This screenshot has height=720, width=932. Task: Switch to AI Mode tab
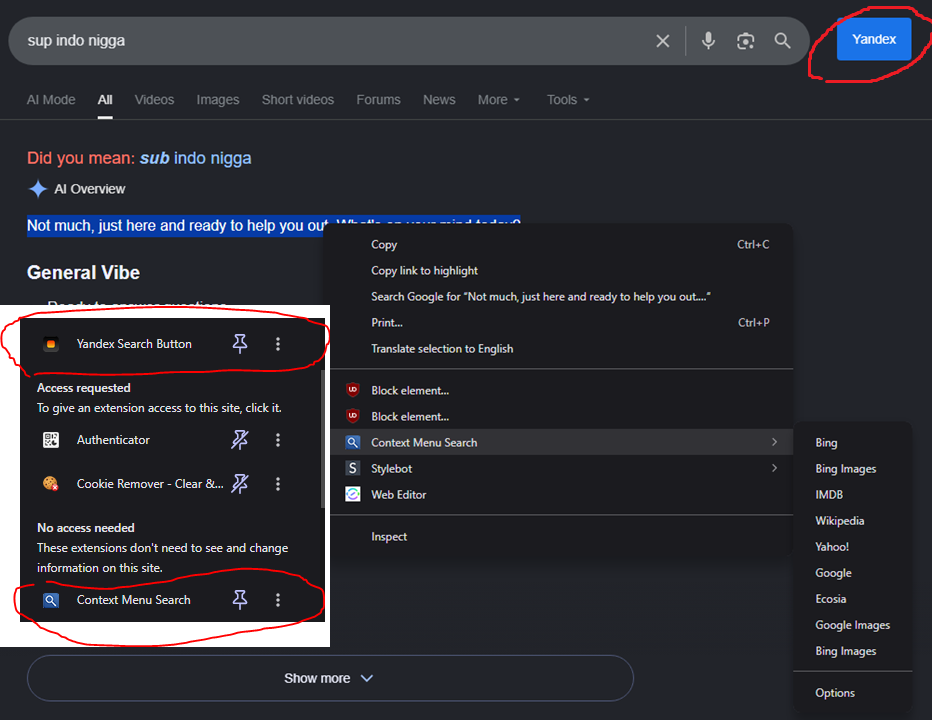(51, 100)
